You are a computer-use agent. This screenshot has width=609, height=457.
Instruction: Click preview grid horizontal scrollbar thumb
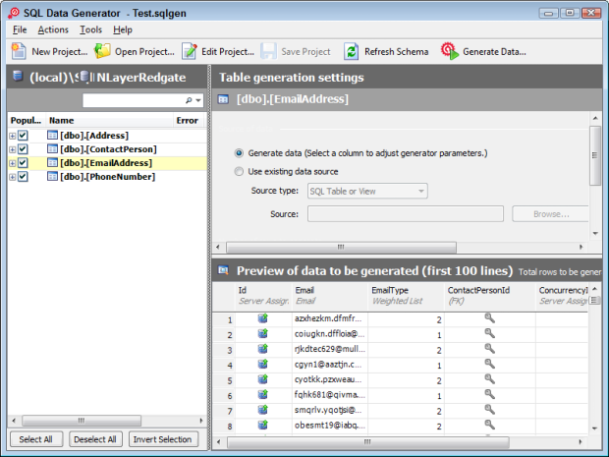click(x=368, y=442)
